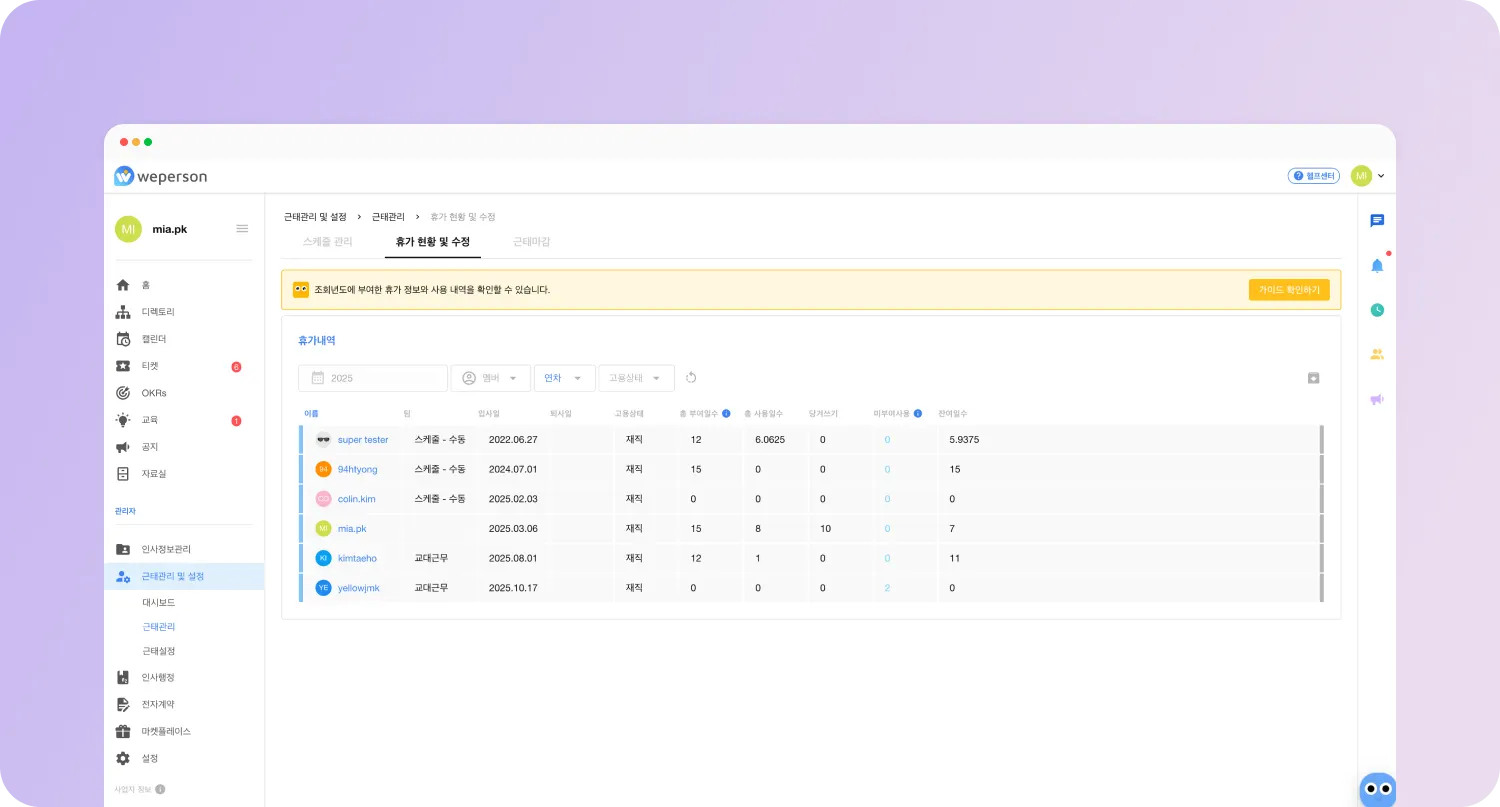Collapse sidebar with the hamburger icon
1500x807 pixels.
242,229
